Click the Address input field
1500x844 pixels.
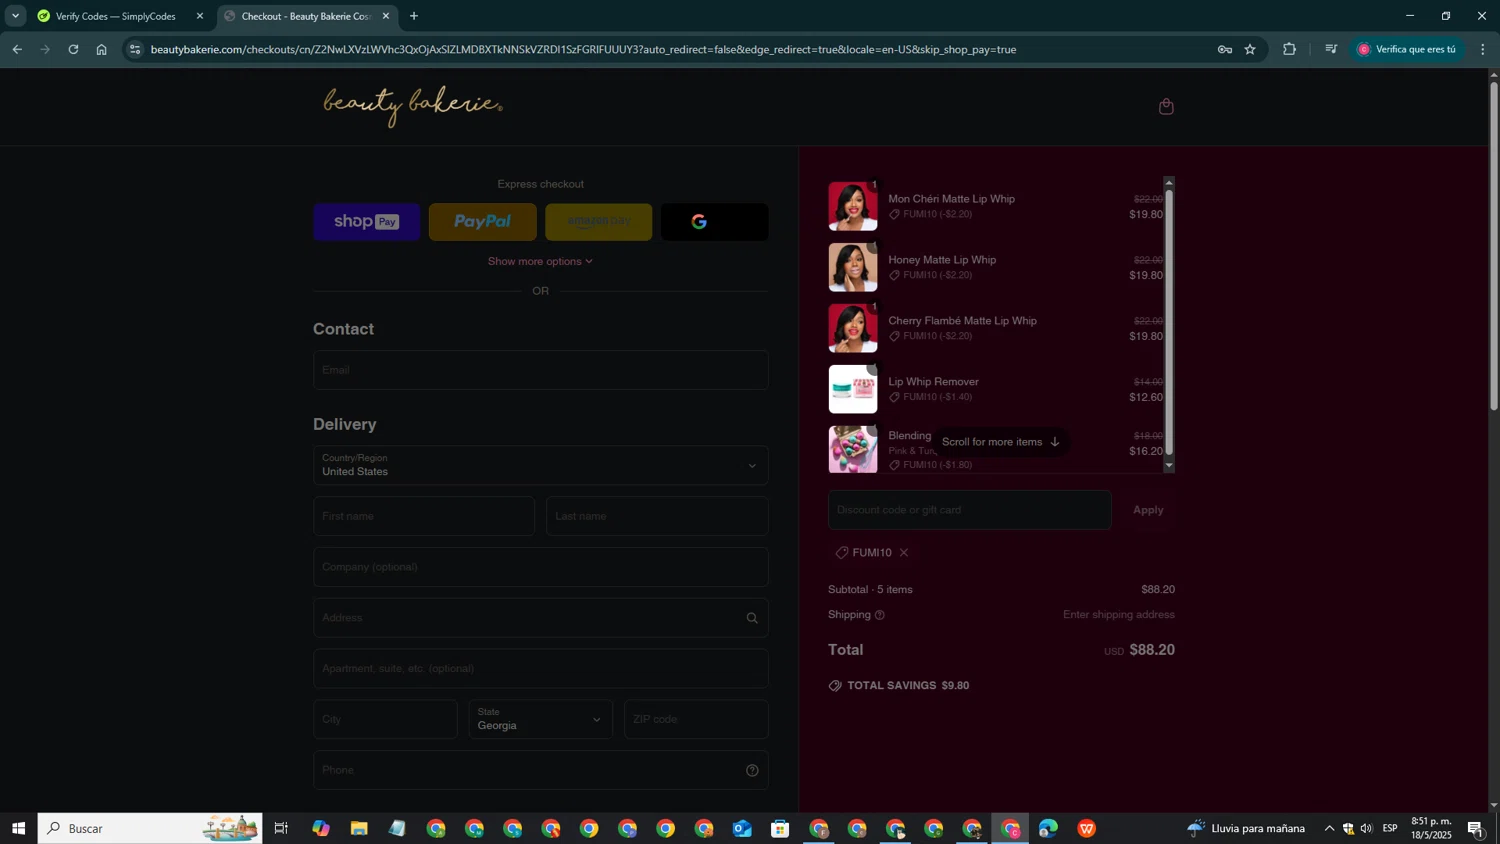[x=540, y=618]
